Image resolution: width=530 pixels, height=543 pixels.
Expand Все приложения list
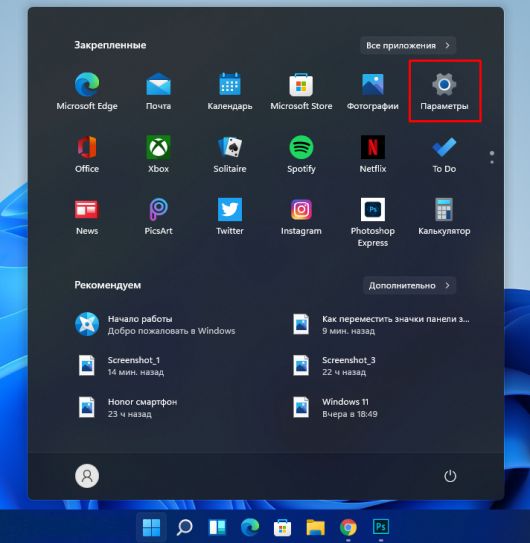[x=408, y=45]
